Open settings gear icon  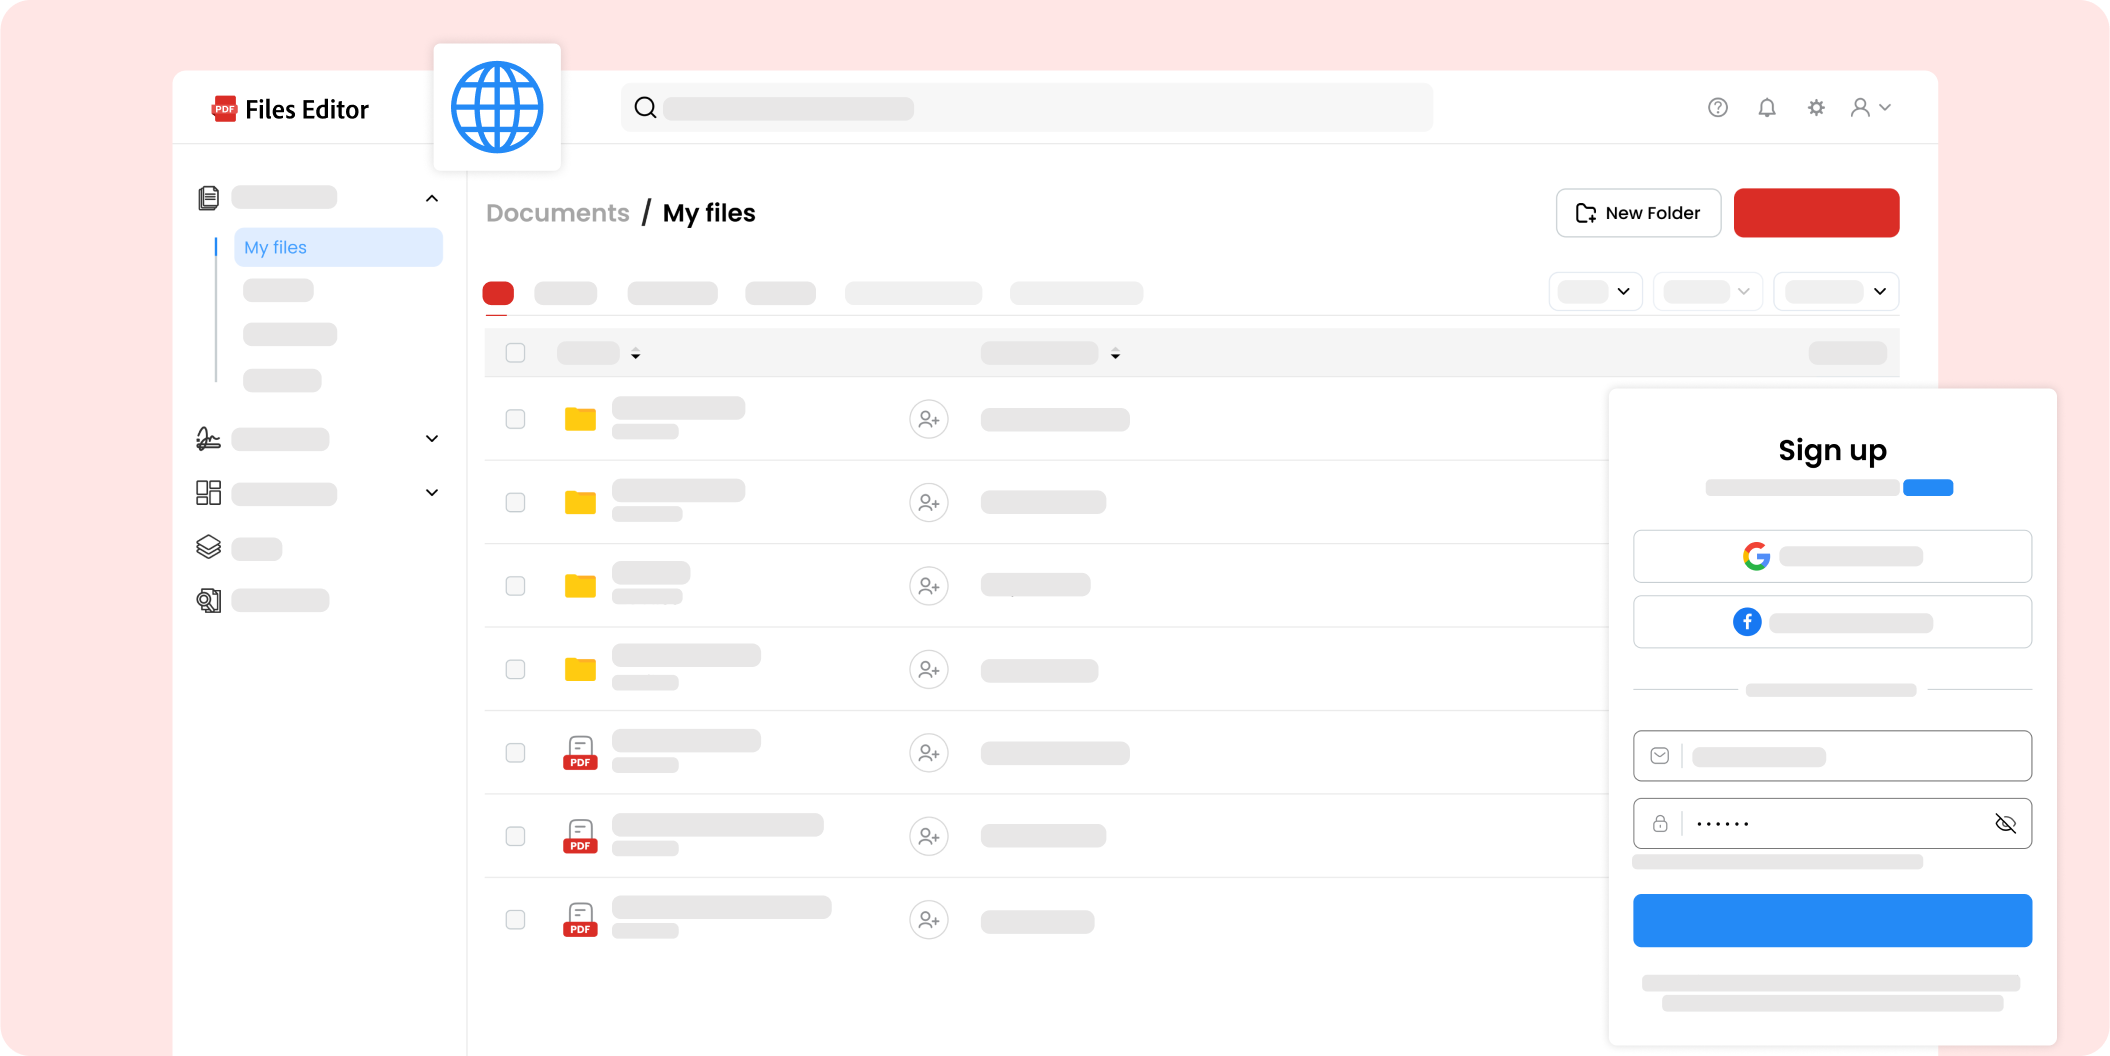tap(1816, 107)
